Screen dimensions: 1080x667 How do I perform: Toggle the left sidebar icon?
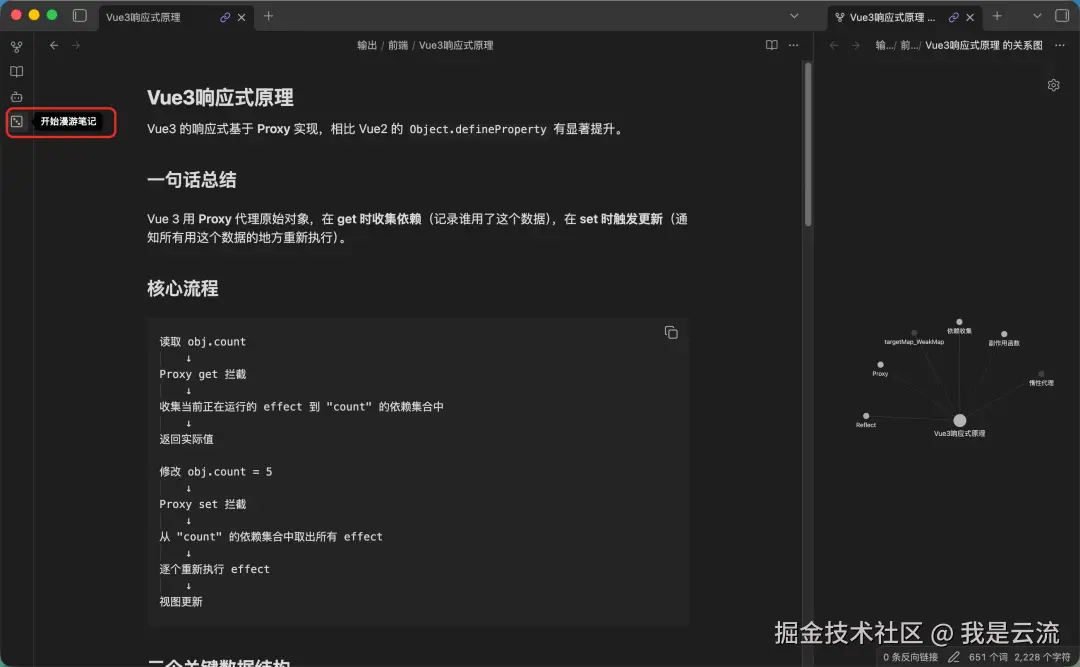[80, 16]
